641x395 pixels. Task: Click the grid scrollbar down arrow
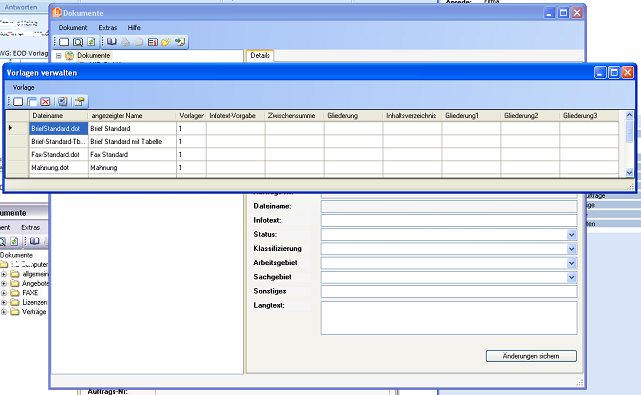(x=629, y=173)
